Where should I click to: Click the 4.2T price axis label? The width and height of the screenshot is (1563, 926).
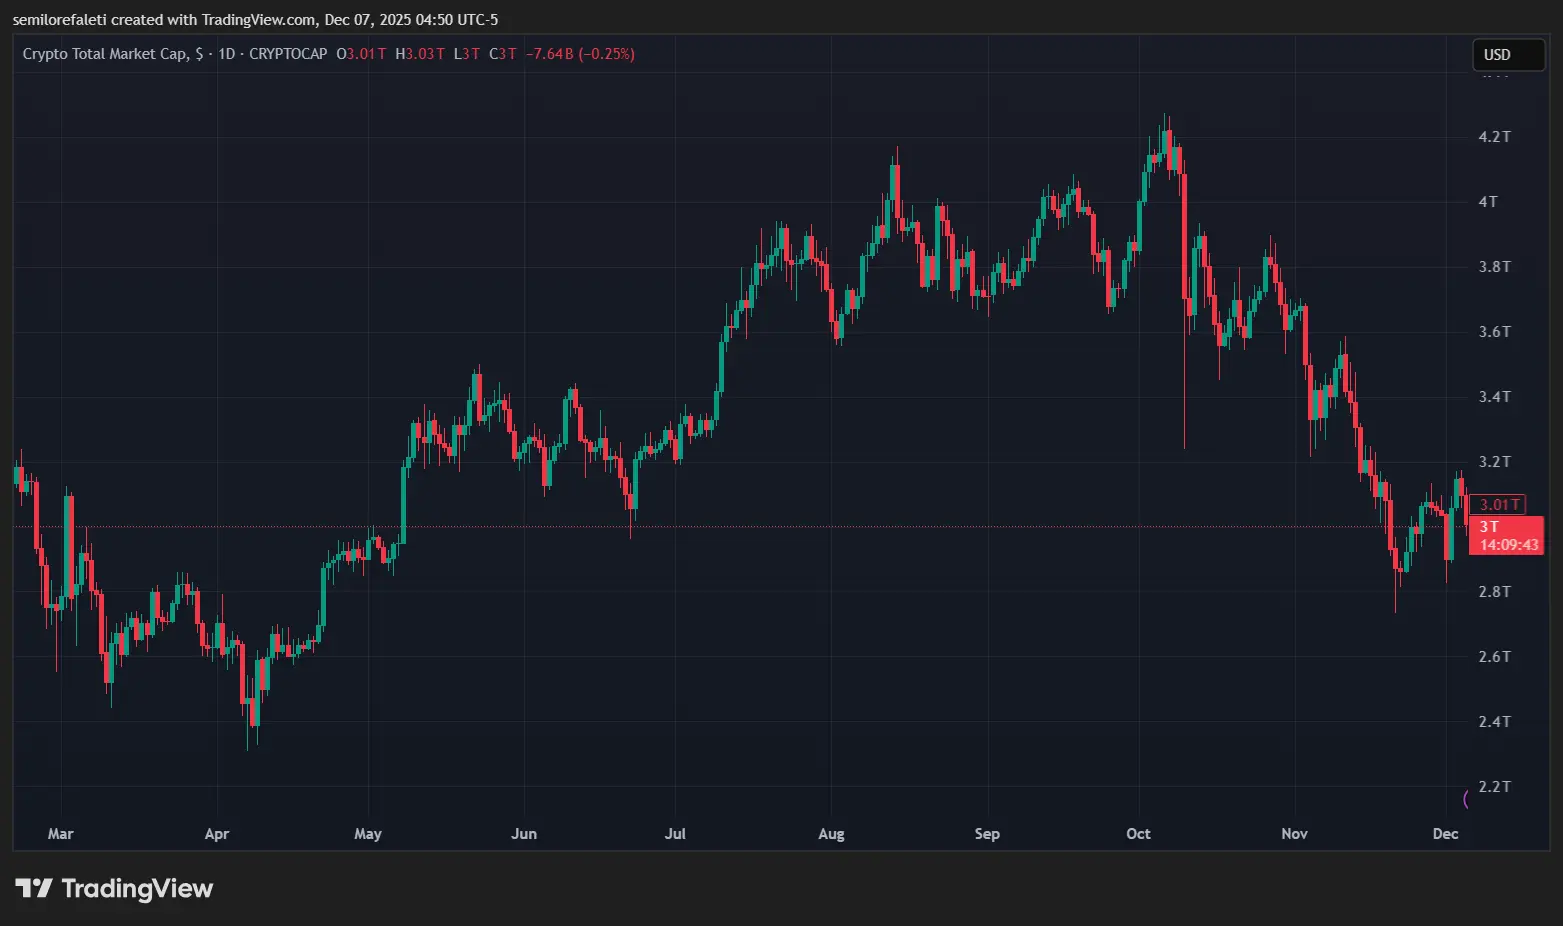point(1494,137)
